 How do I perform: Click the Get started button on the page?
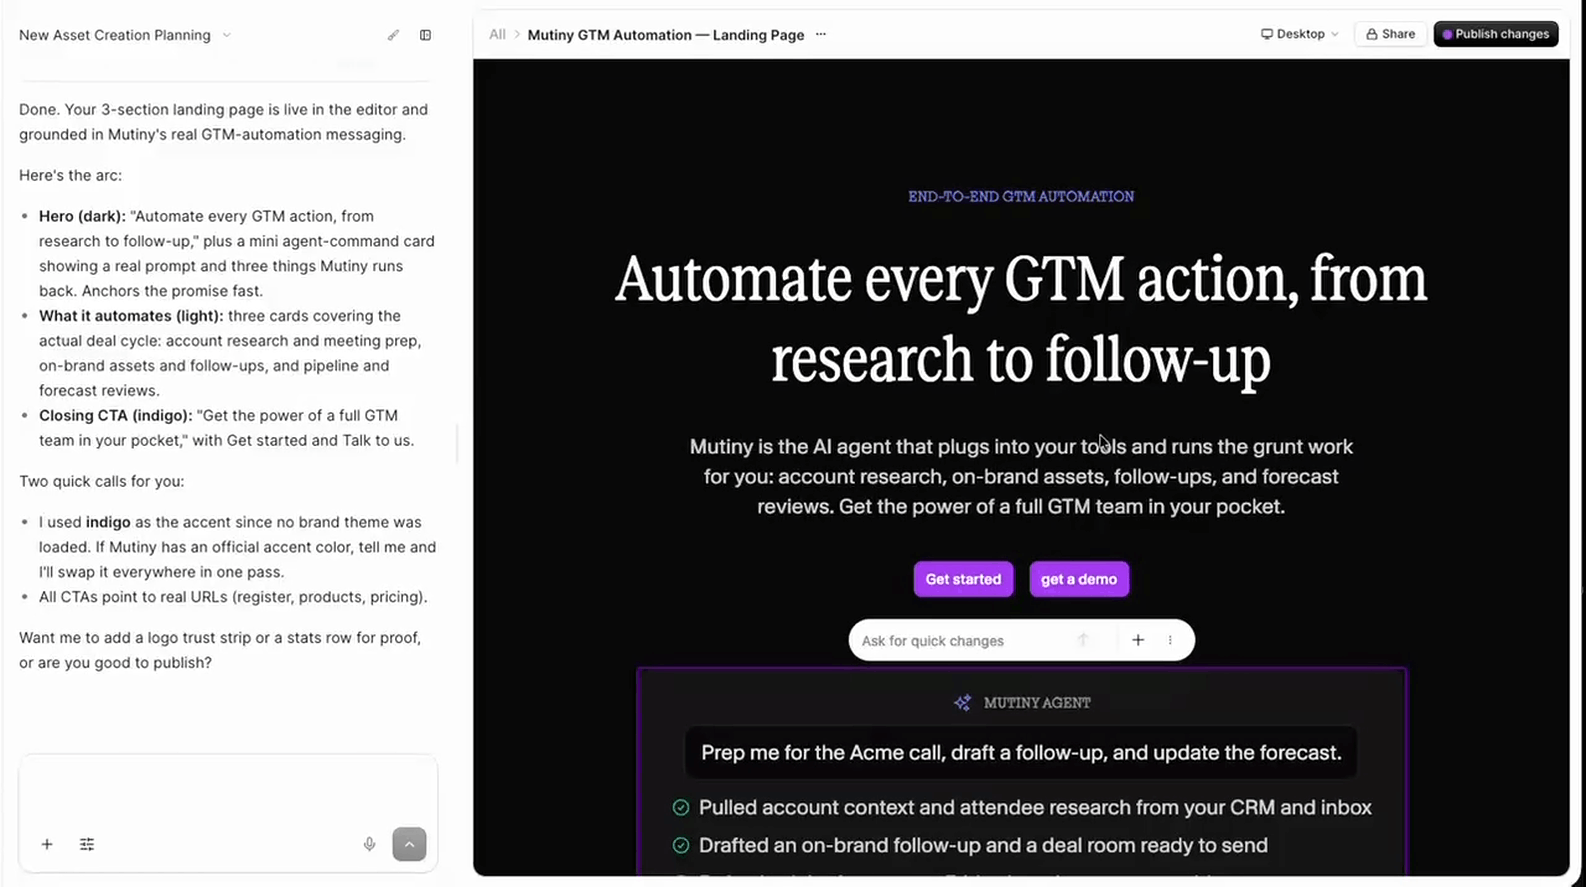coord(963,579)
